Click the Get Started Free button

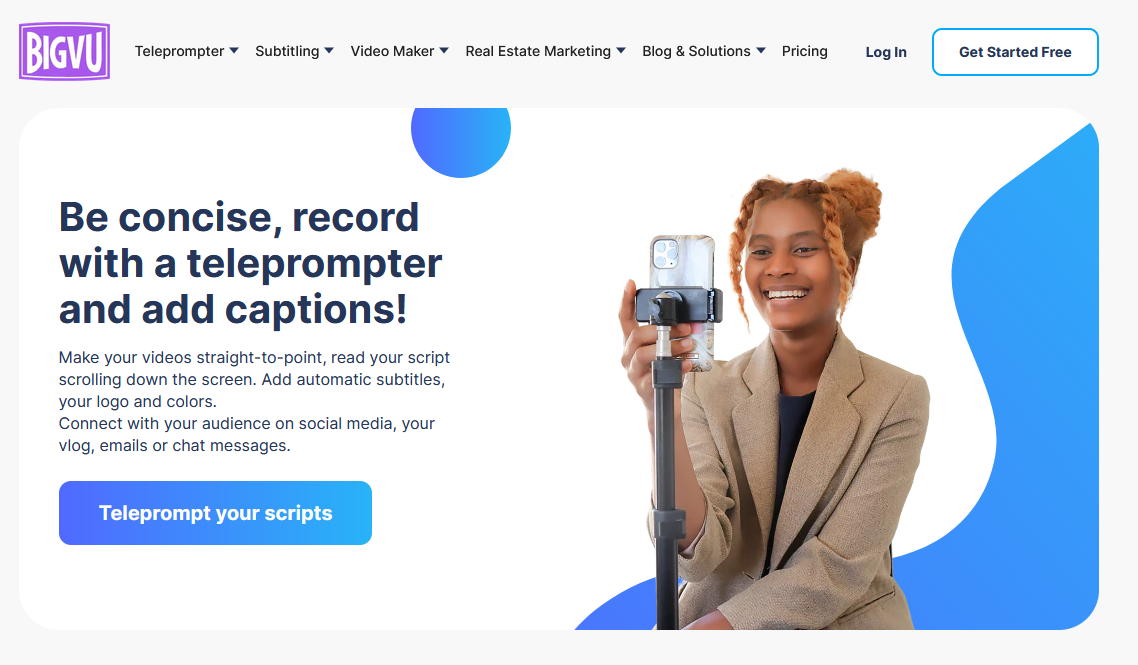[1015, 52]
